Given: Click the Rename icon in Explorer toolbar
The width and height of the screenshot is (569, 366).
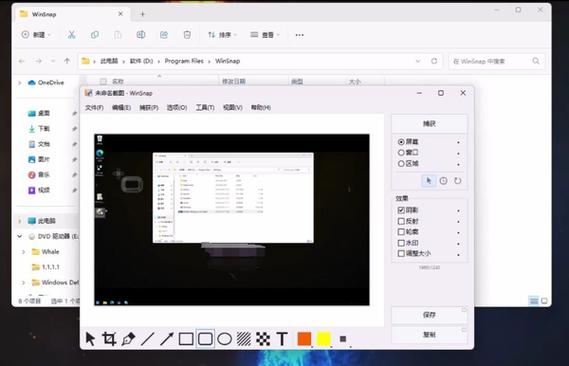Looking at the screenshot, I should [x=141, y=35].
